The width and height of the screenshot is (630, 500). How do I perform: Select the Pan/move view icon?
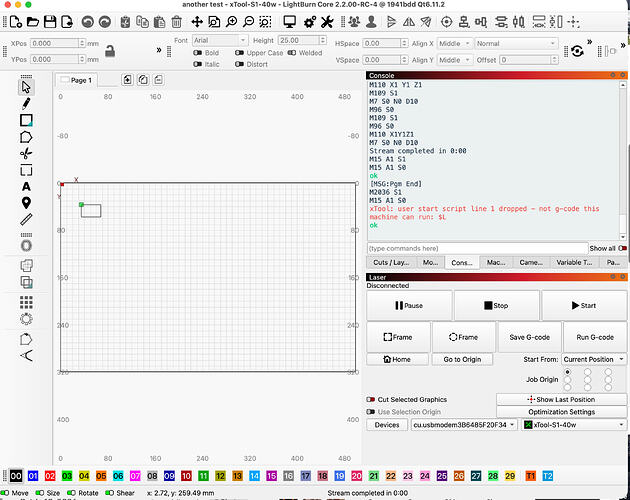coord(197,21)
